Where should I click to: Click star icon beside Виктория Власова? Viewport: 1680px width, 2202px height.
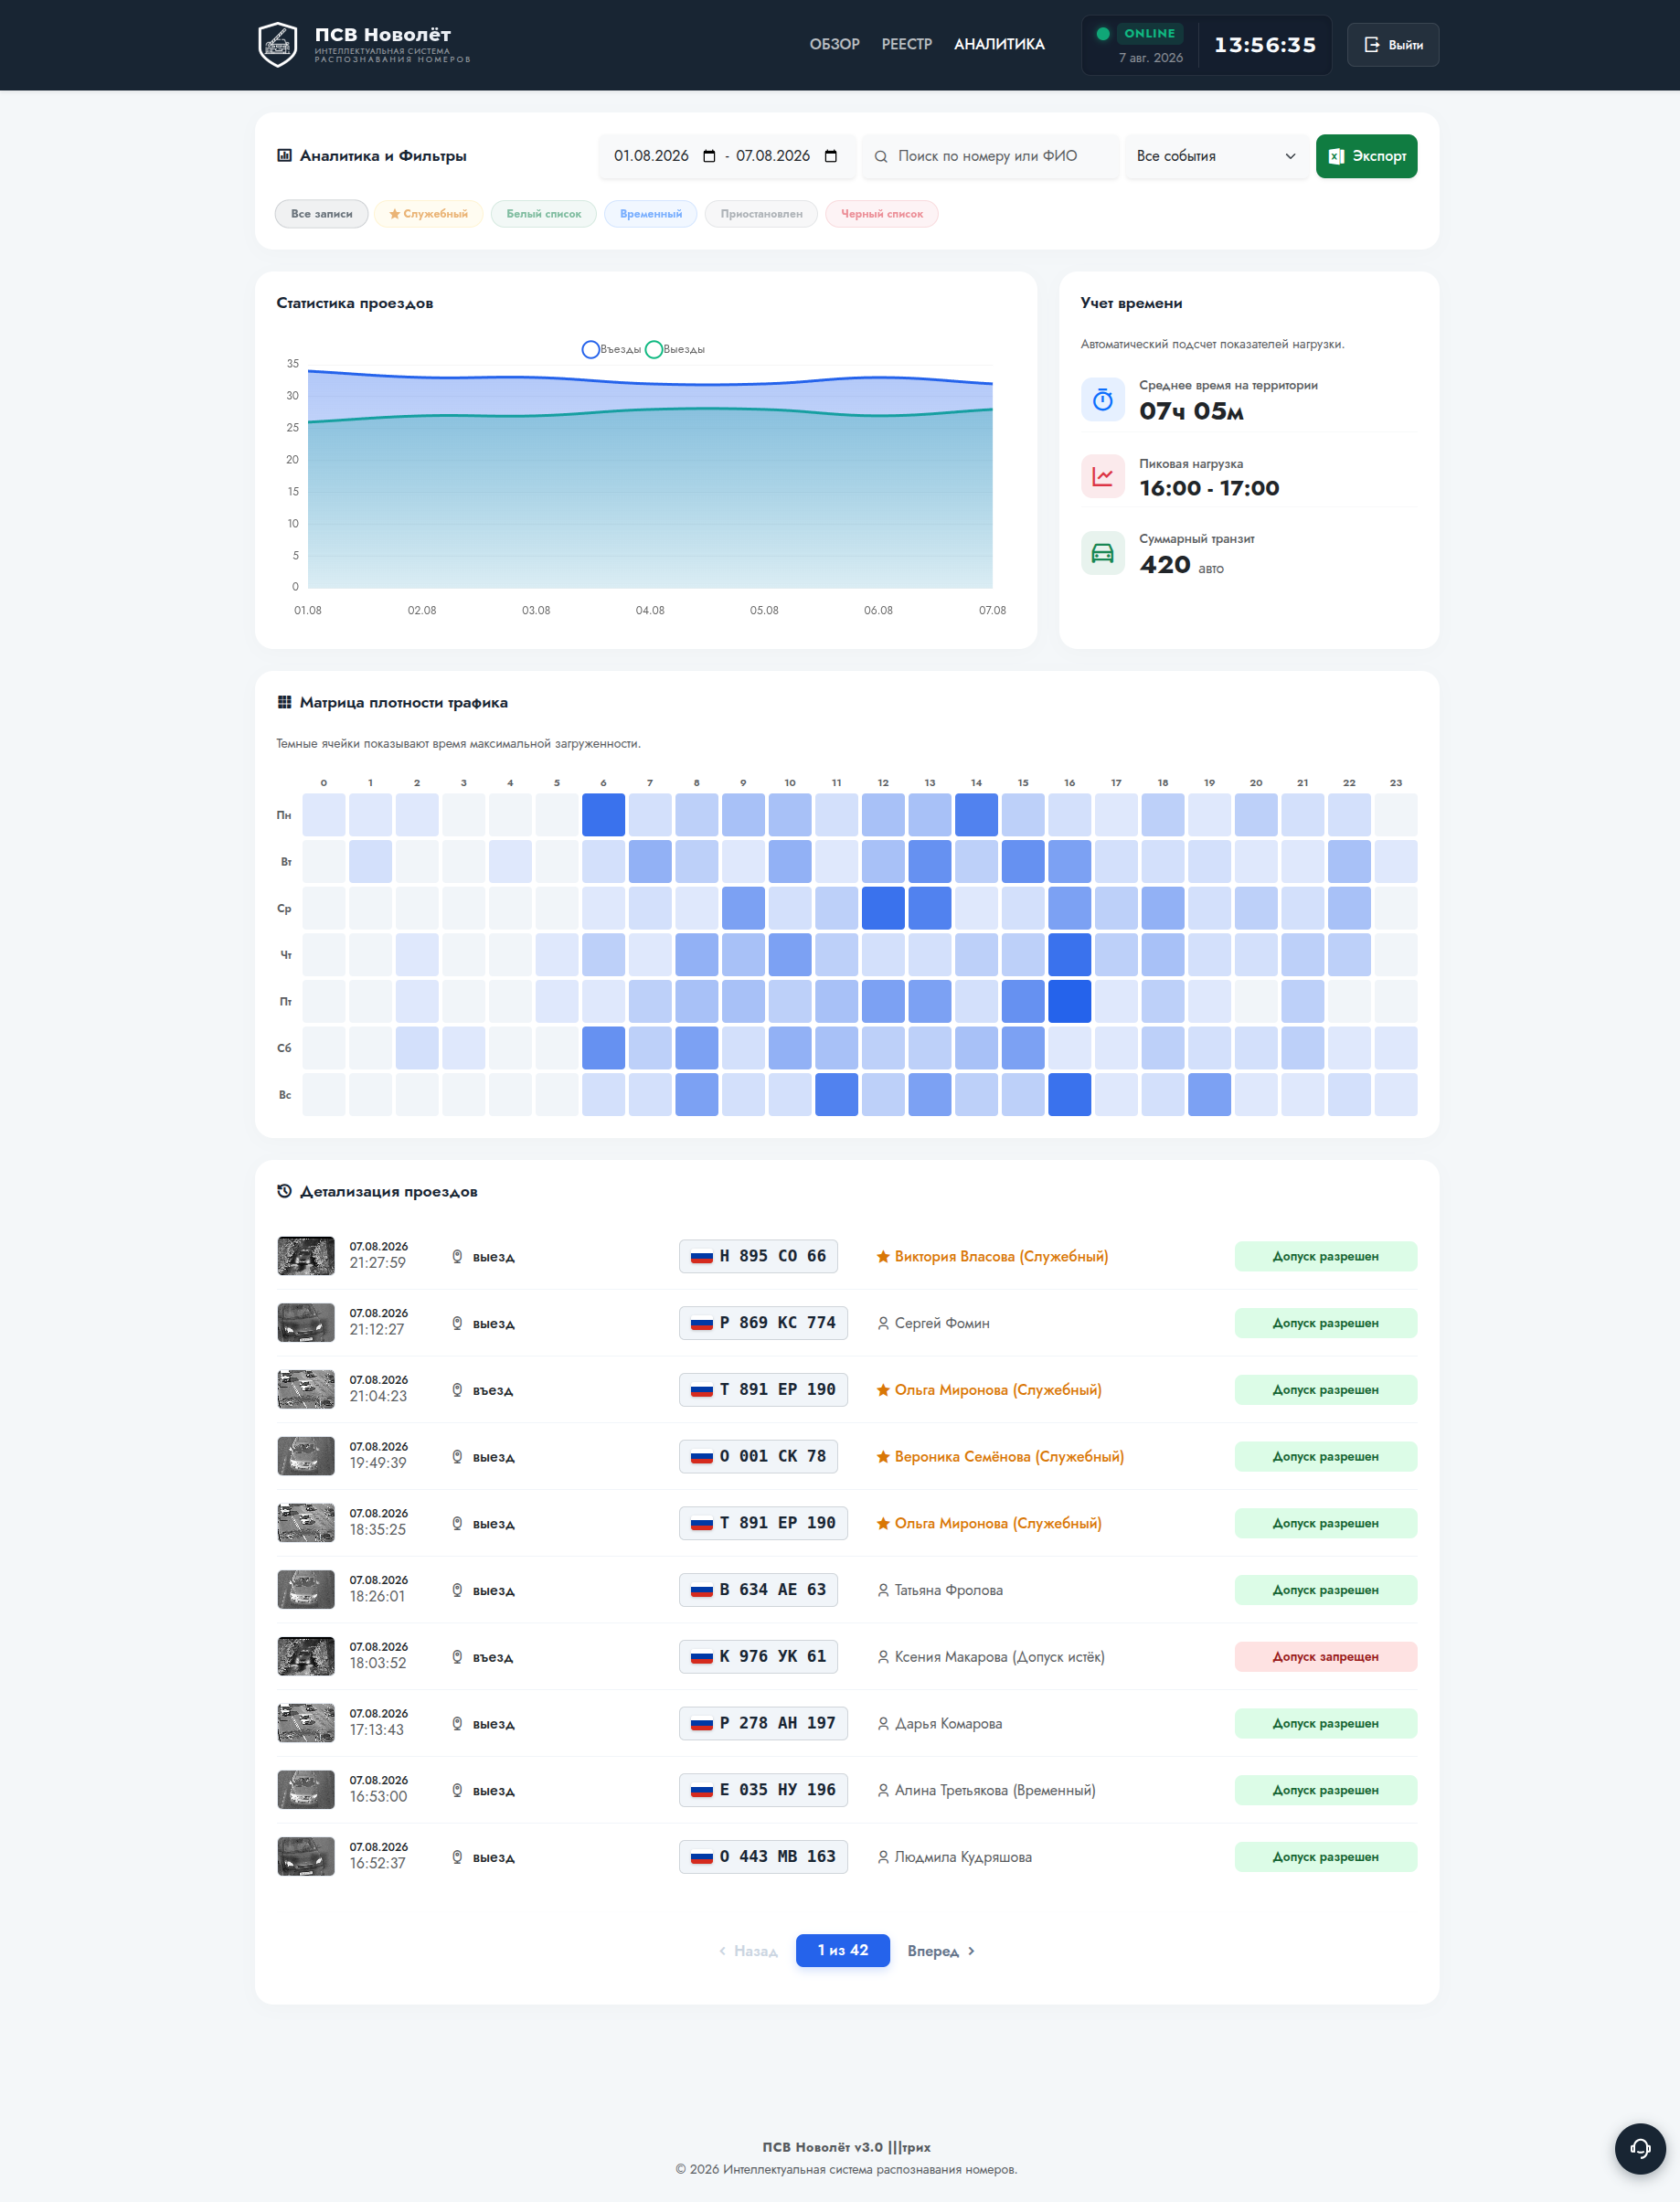click(883, 1257)
